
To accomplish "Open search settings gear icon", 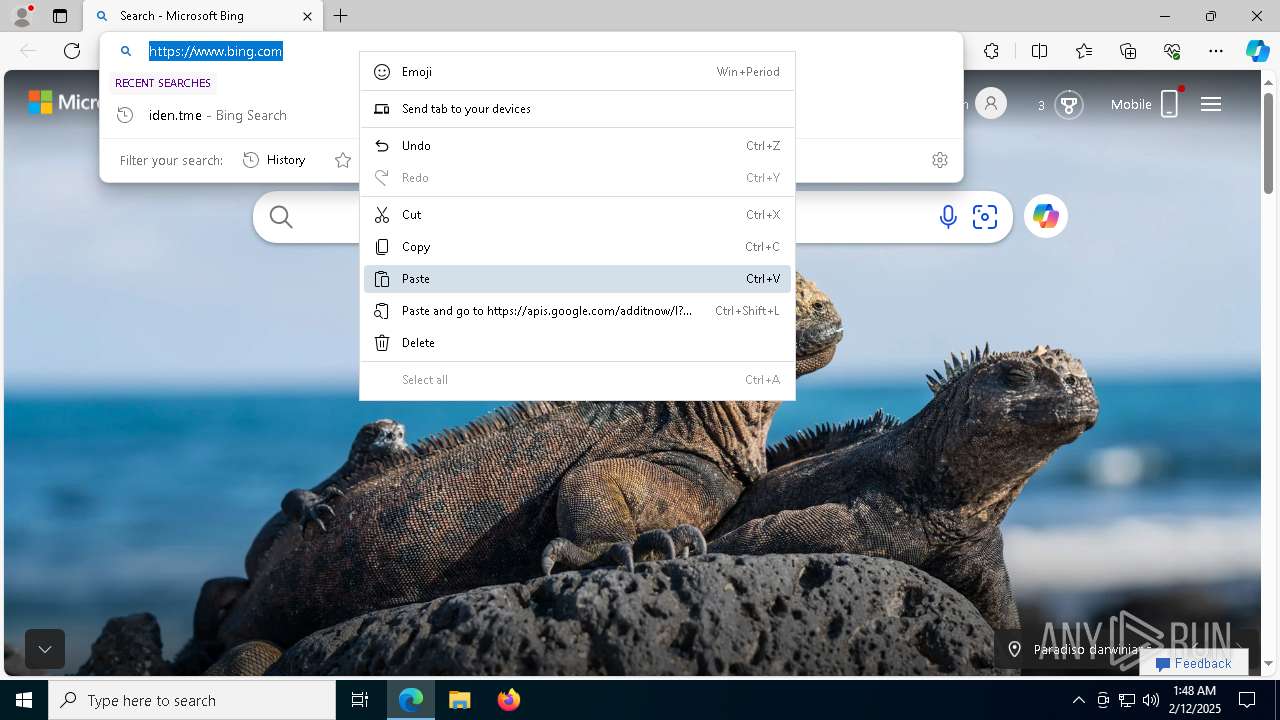I will (940, 160).
